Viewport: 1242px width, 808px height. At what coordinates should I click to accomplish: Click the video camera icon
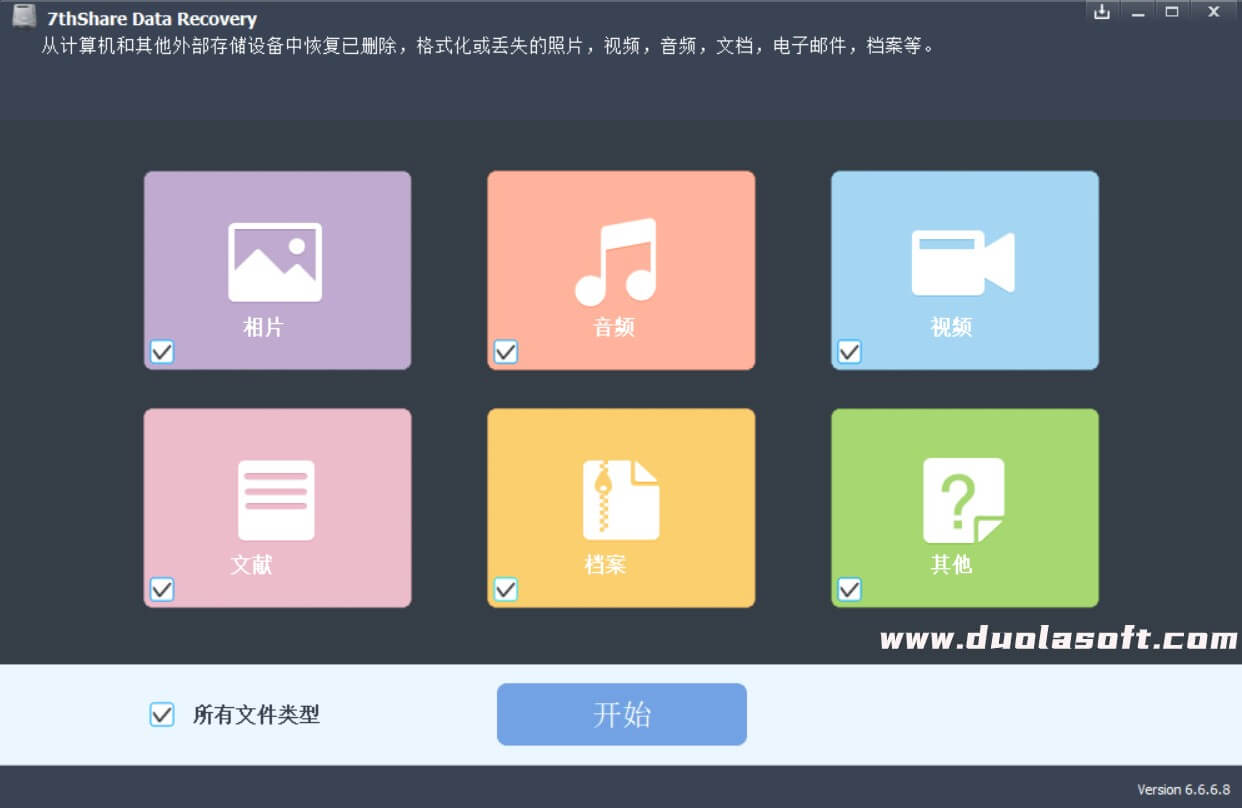tap(963, 263)
